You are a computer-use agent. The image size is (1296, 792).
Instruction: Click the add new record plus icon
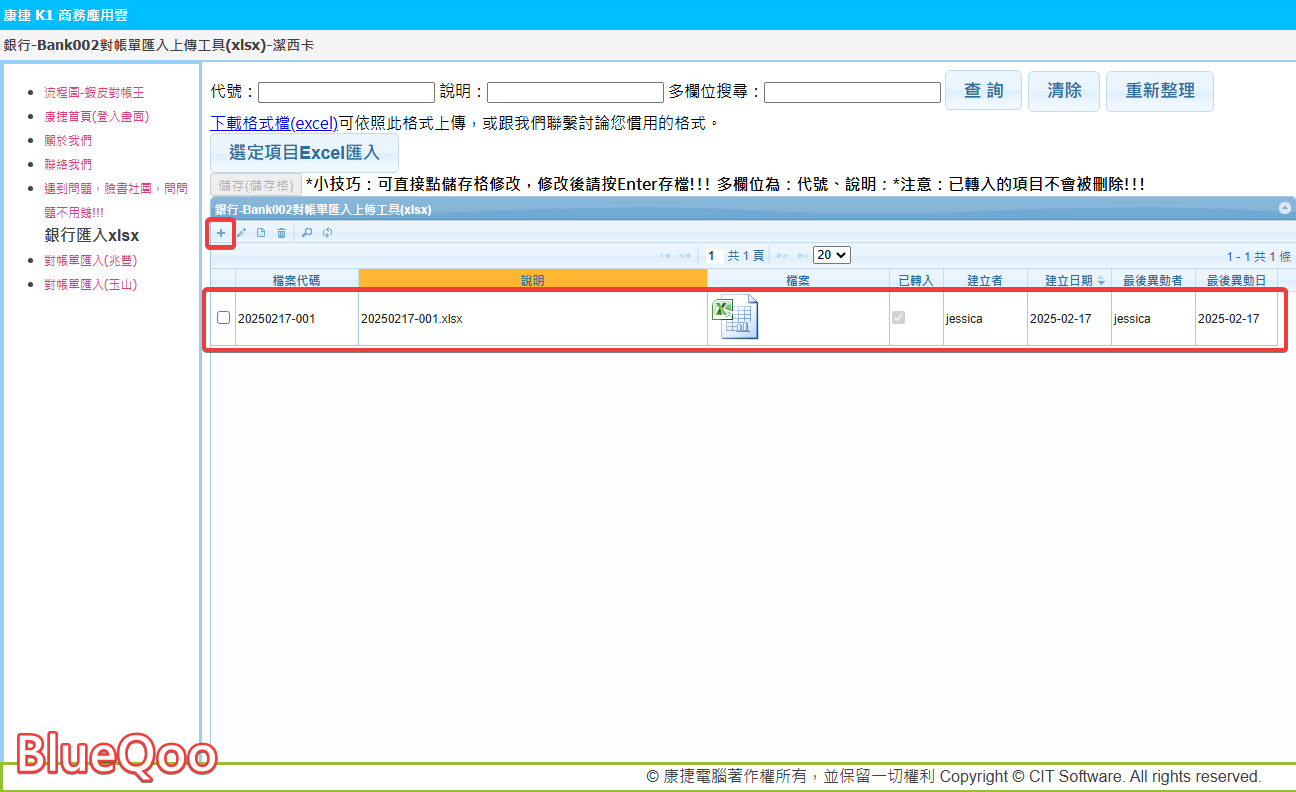[x=221, y=233]
